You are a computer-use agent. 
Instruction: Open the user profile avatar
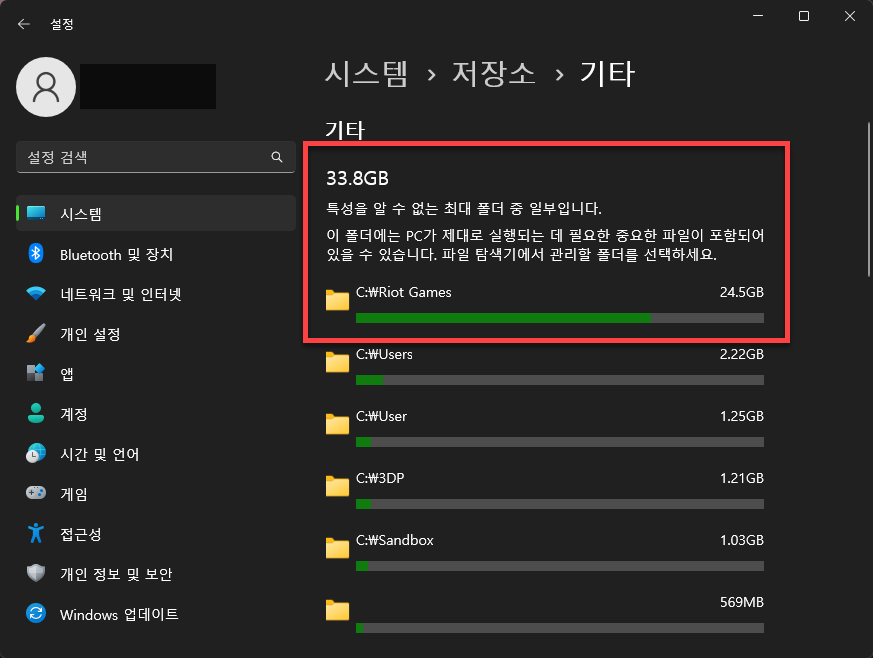46,87
